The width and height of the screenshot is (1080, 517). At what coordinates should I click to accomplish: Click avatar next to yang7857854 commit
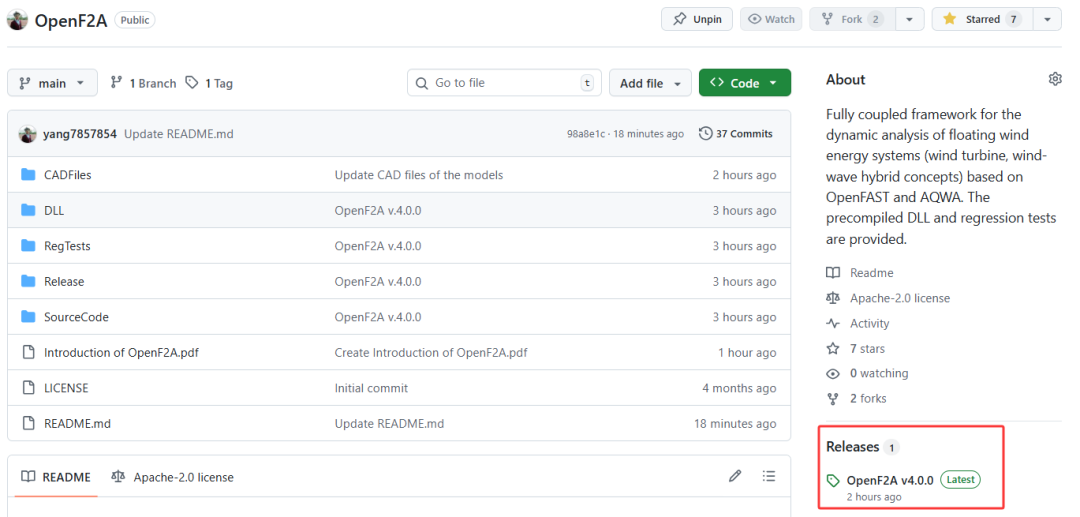tap(28, 134)
